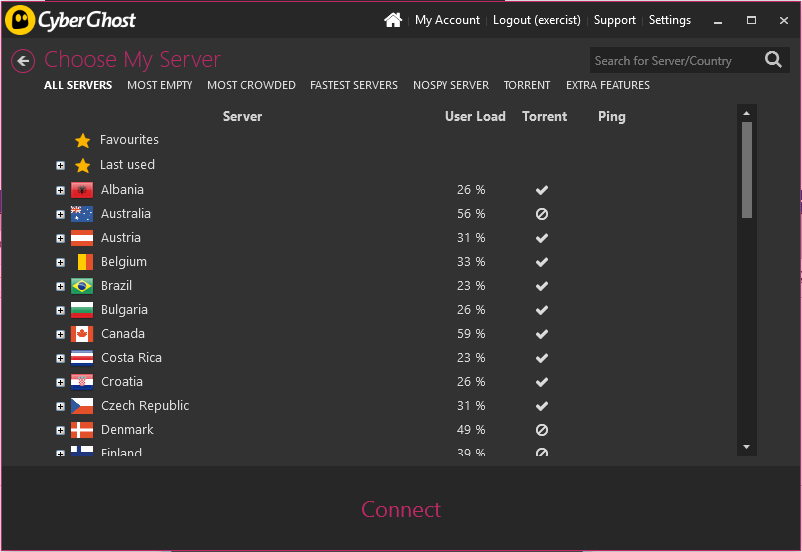The height and width of the screenshot is (552, 802).
Task: Expand the Bulgaria server list
Action: [60, 311]
